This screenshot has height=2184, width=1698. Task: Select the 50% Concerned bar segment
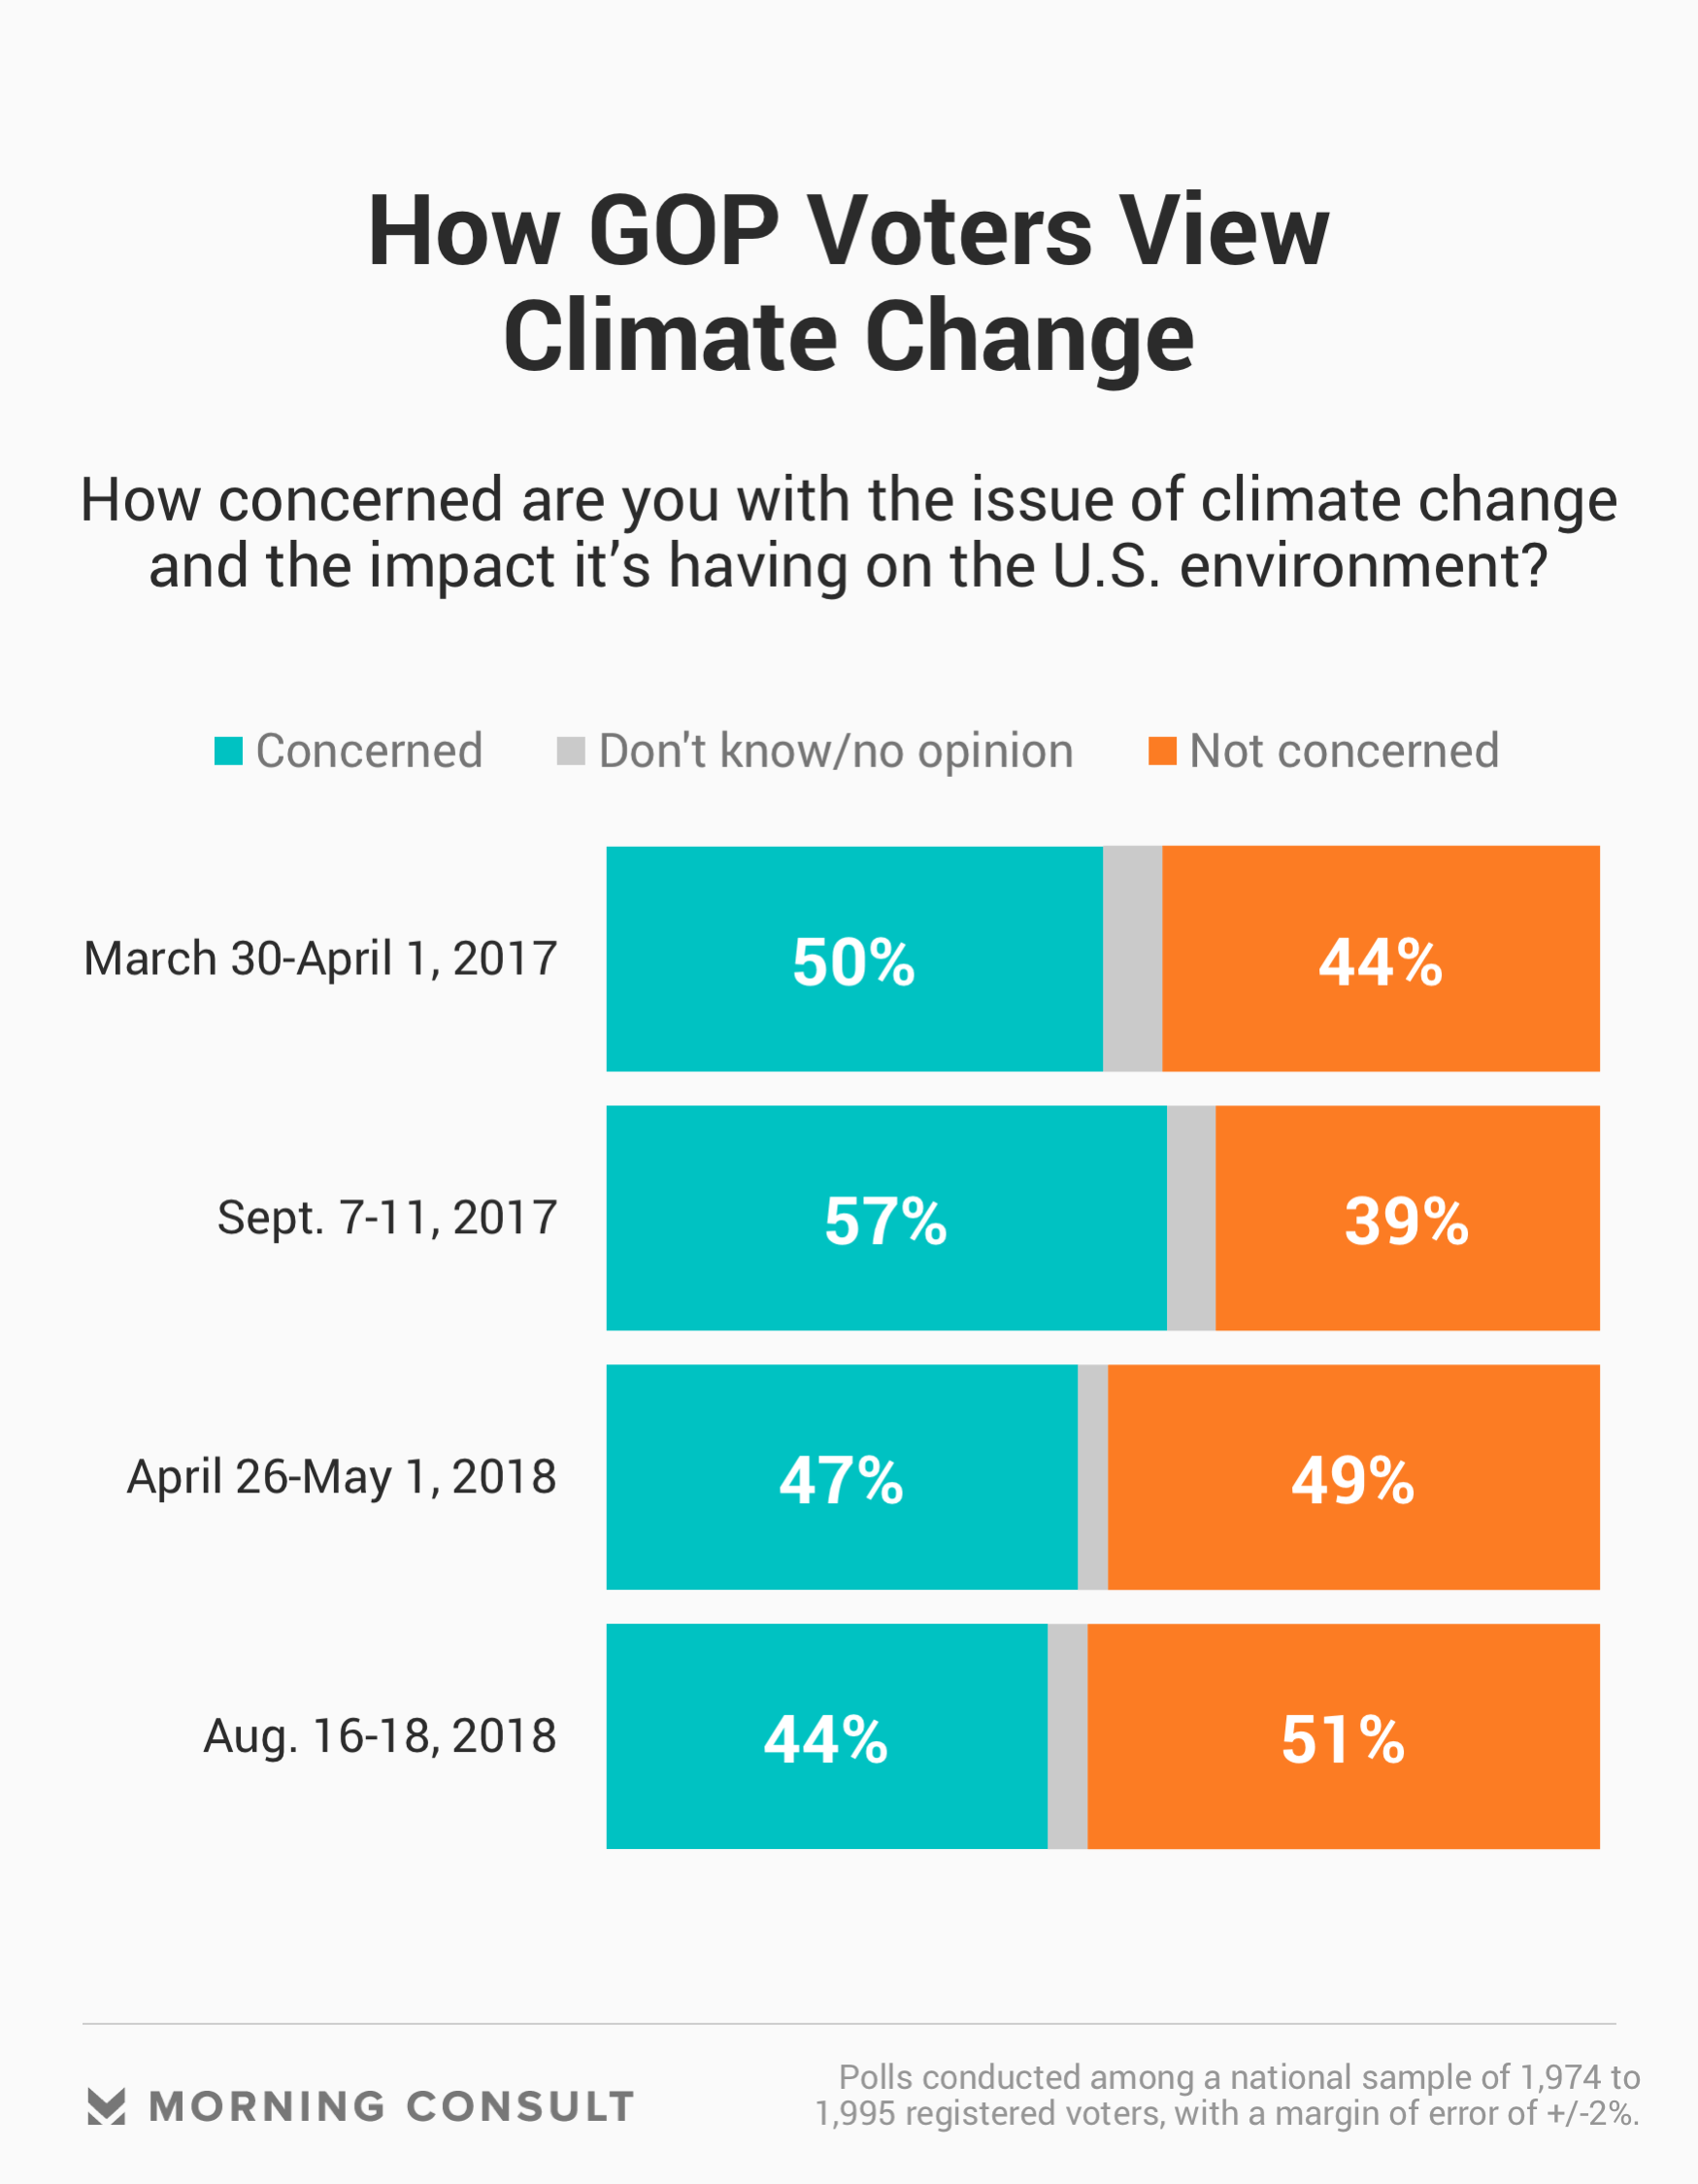854,959
